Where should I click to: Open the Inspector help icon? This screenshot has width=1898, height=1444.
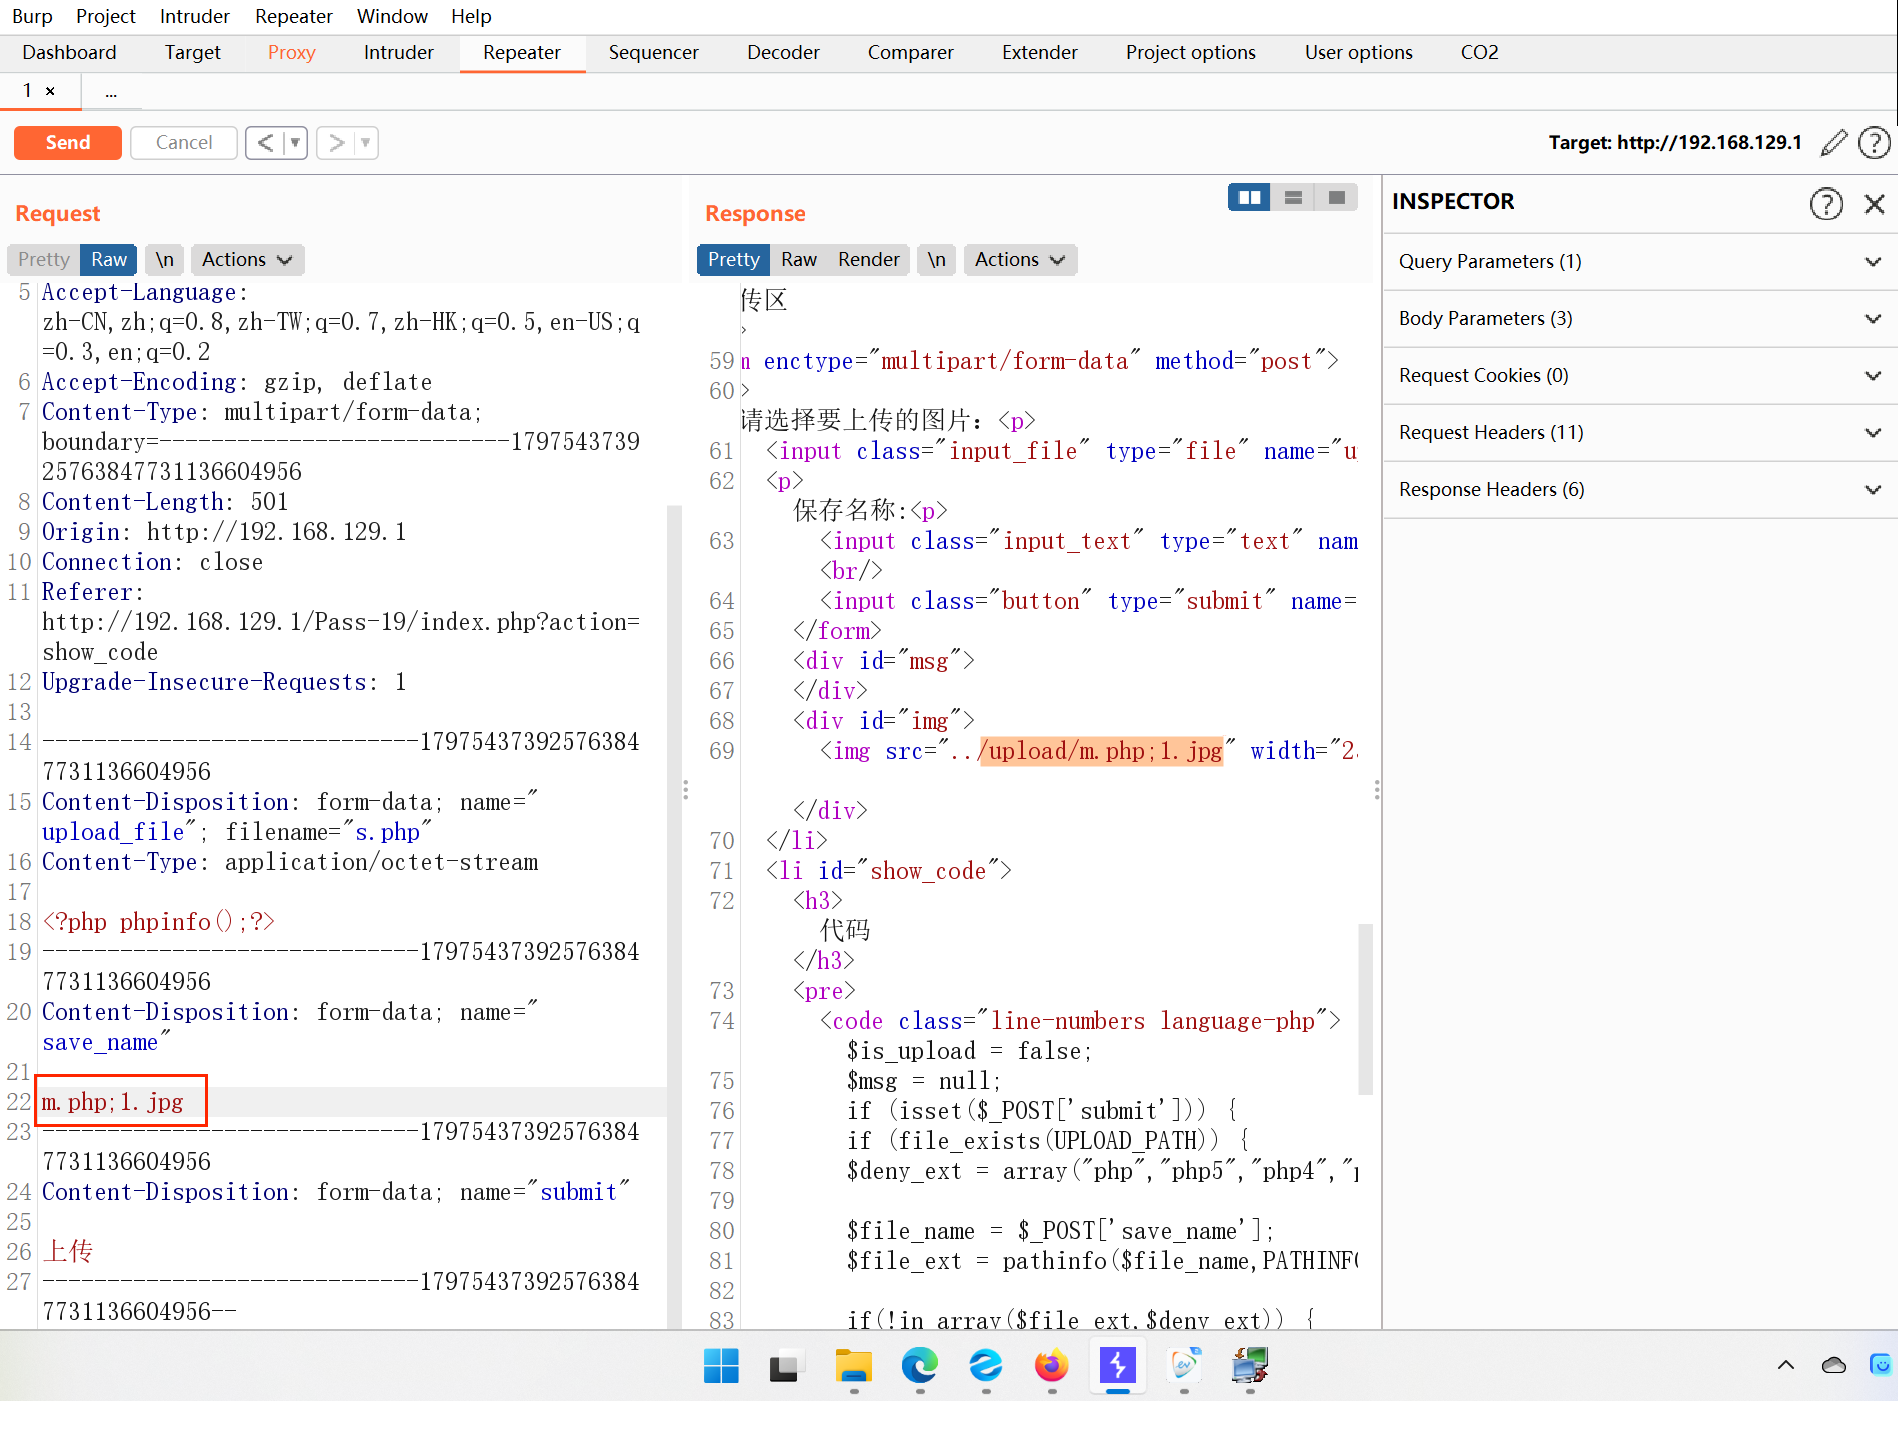tap(1826, 203)
